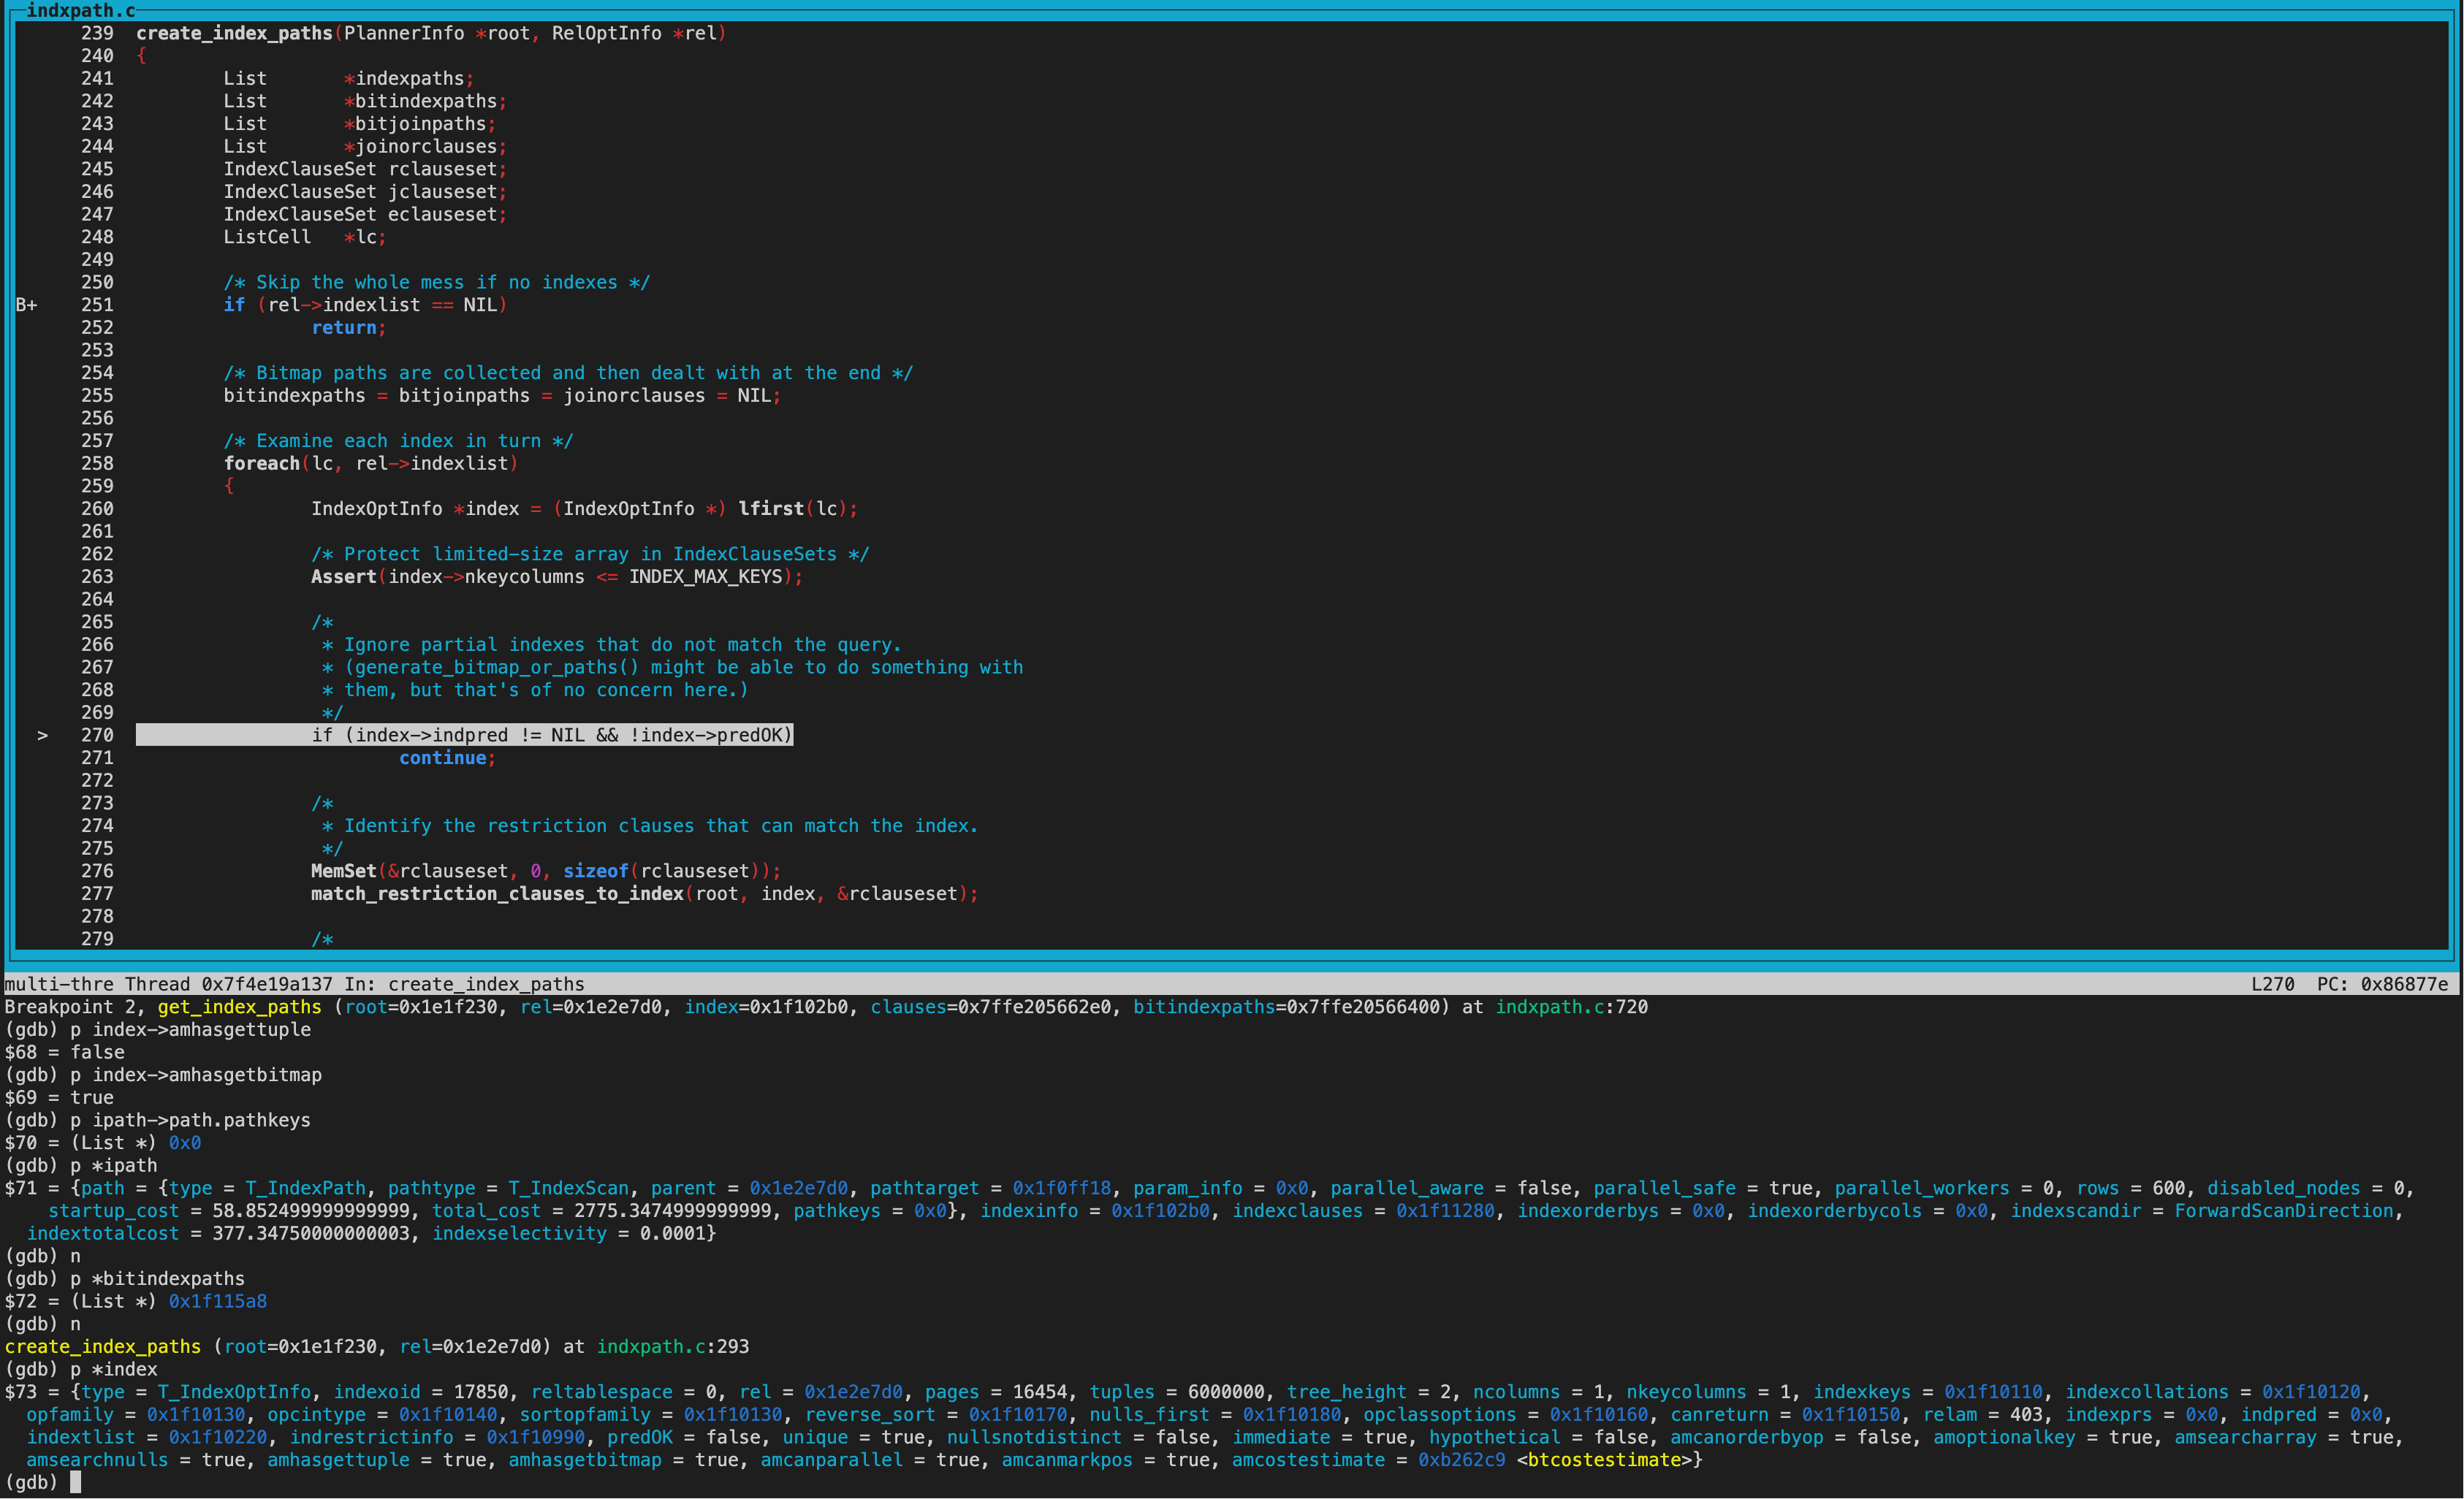The width and height of the screenshot is (2464, 1499).
Task: Click the current-line arrow marker at line 270
Action: (42, 735)
